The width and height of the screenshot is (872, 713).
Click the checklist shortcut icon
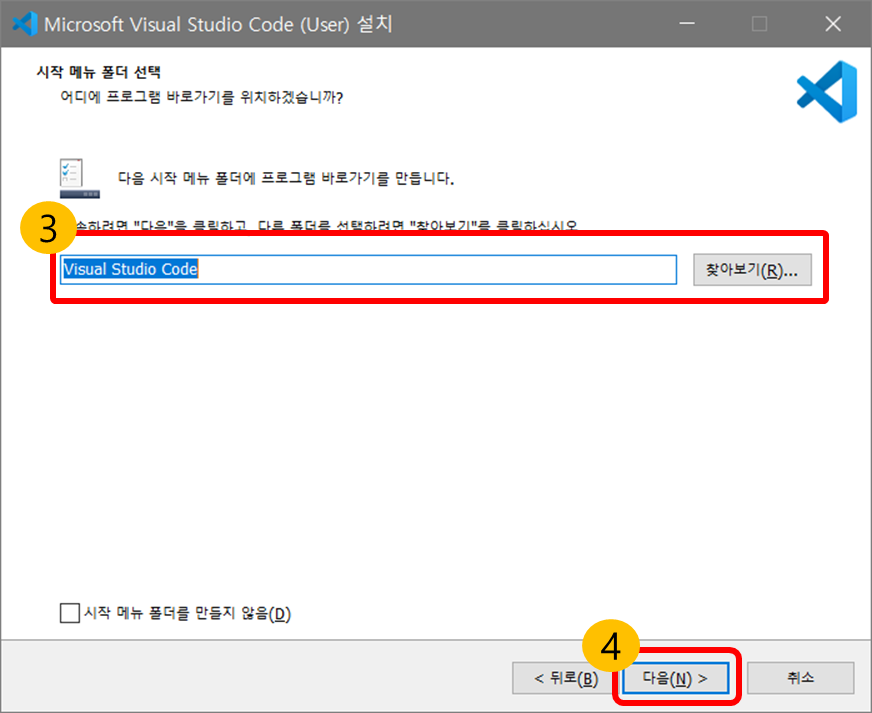coord(80,178)
